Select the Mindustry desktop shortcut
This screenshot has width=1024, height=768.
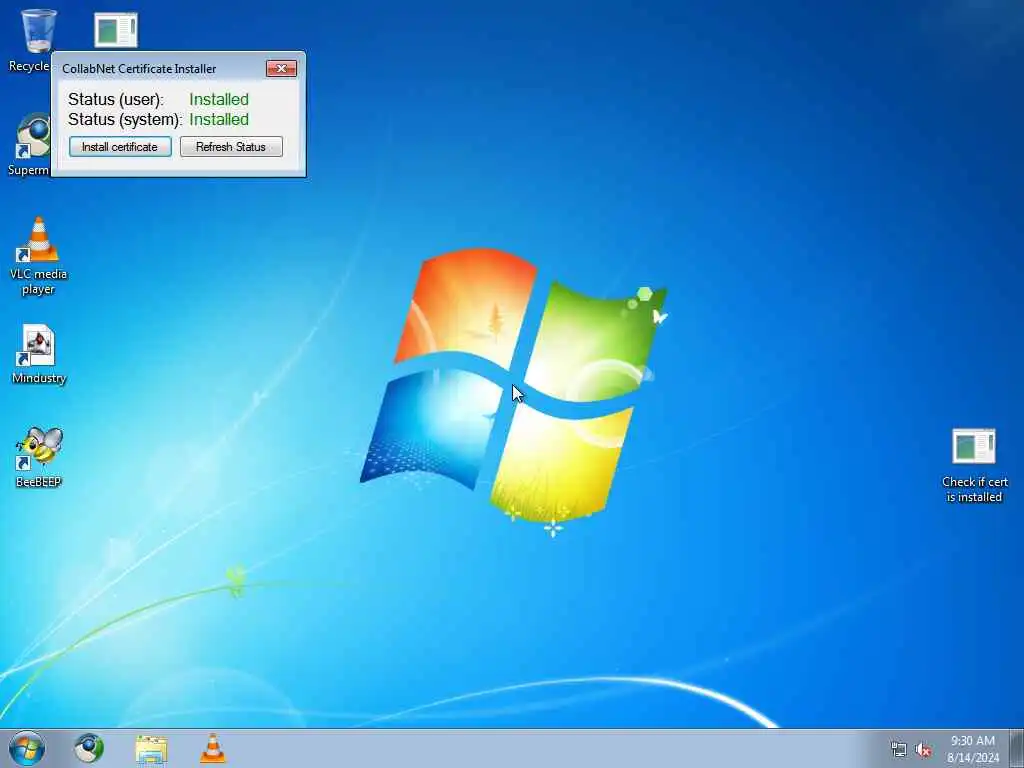tap(39, 354)
